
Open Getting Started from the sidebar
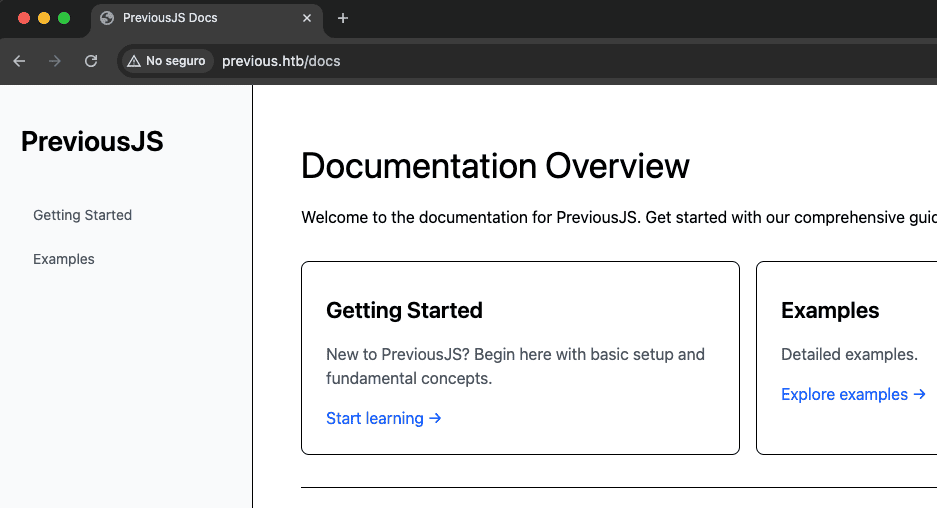pos(82,215)
